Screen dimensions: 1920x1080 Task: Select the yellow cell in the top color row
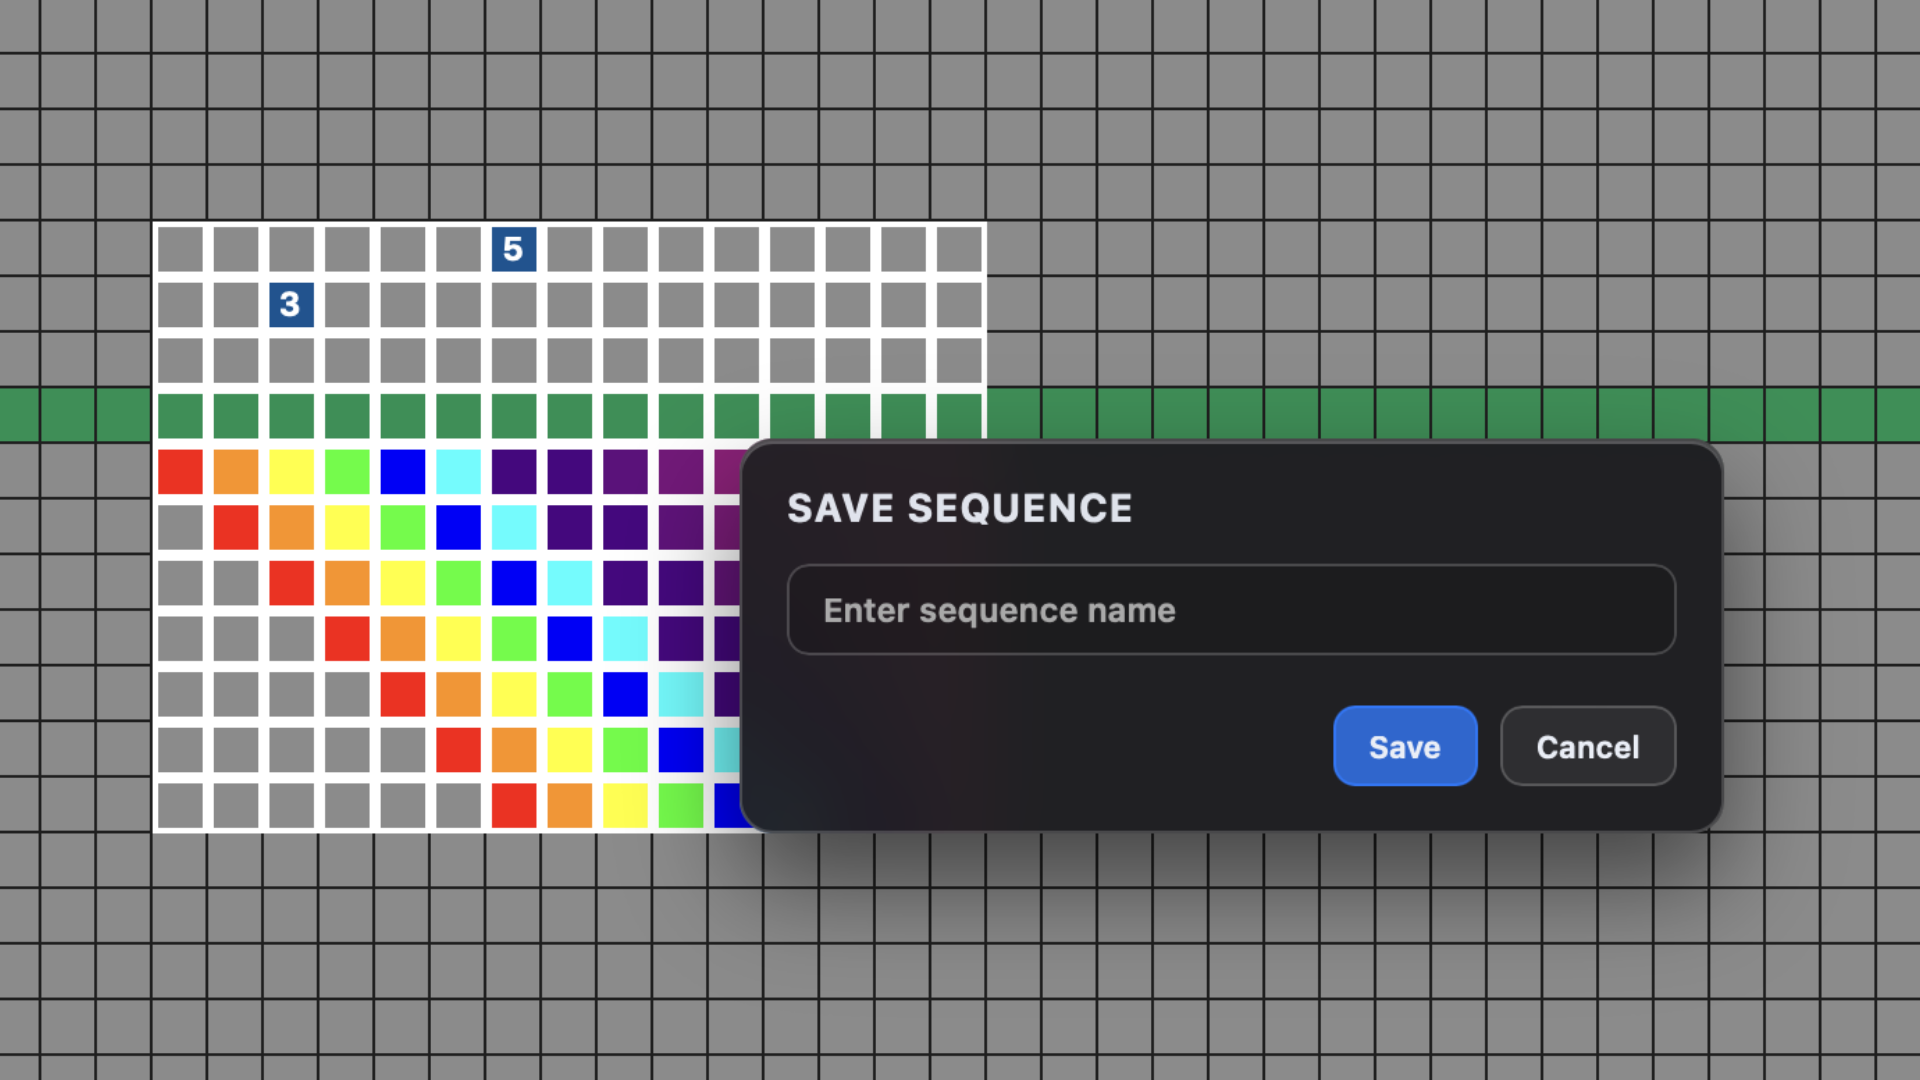coord(291,471)
